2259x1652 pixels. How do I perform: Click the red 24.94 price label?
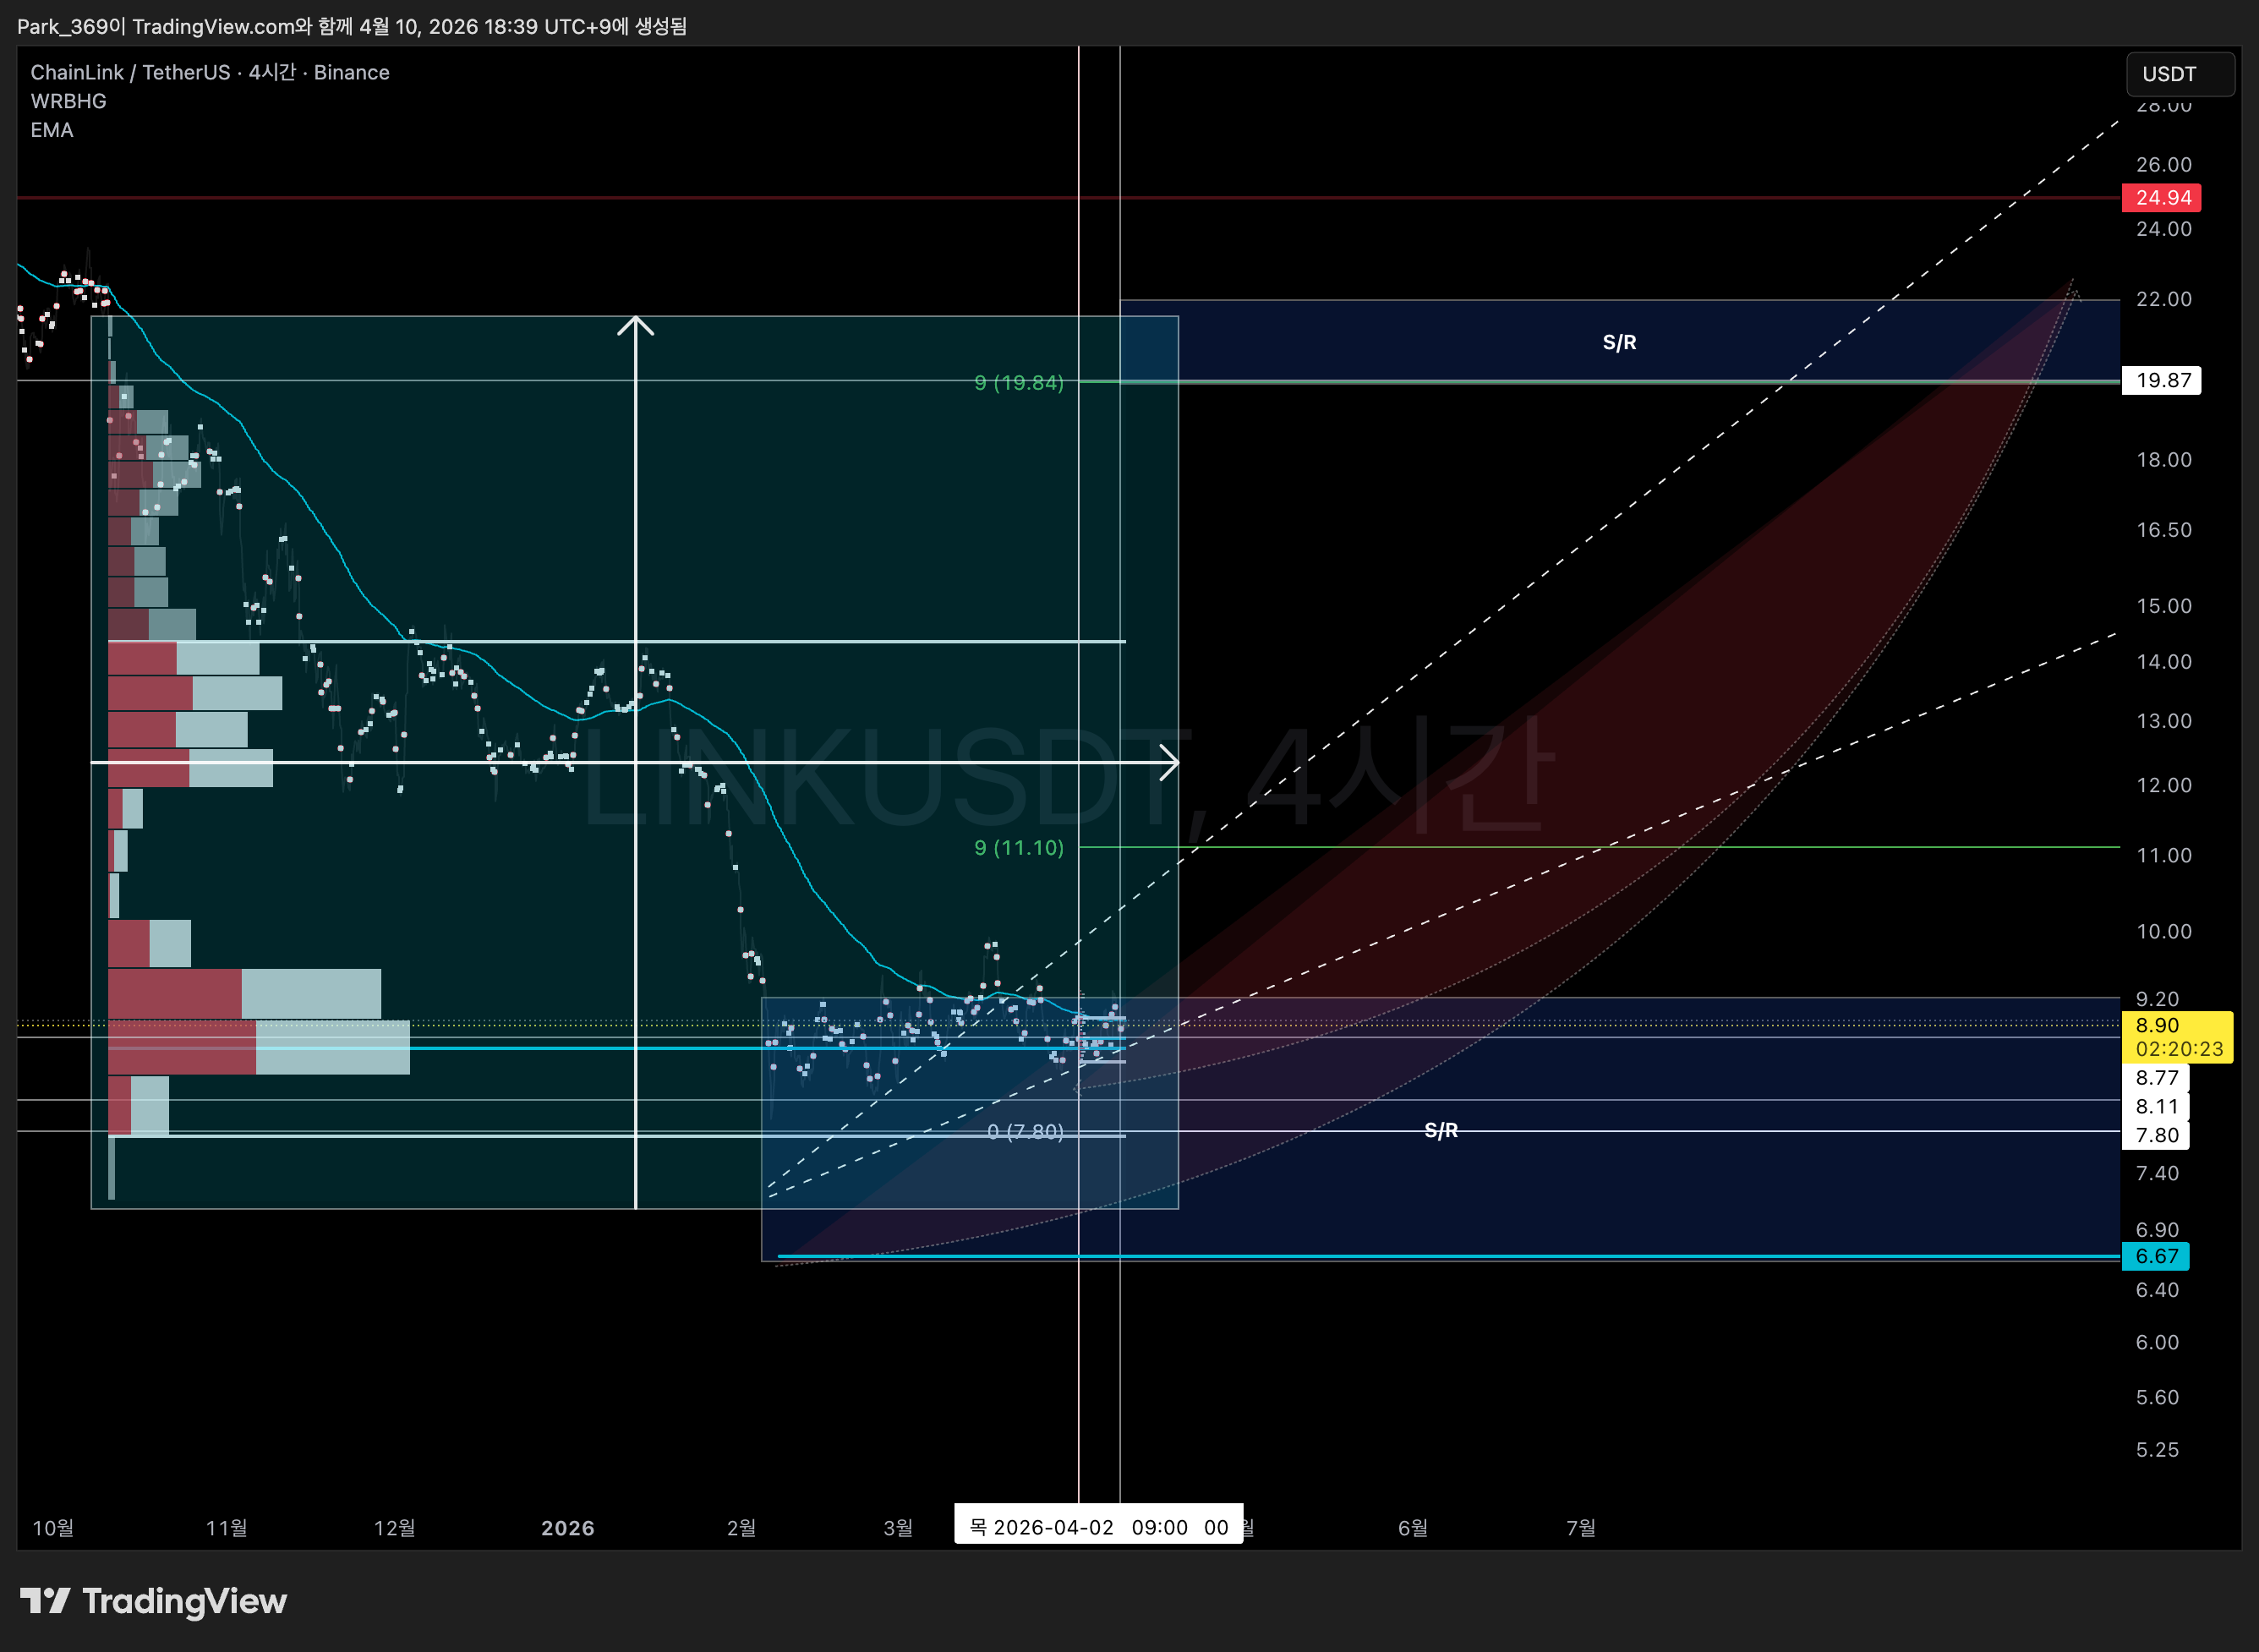tap(2161, 197)
